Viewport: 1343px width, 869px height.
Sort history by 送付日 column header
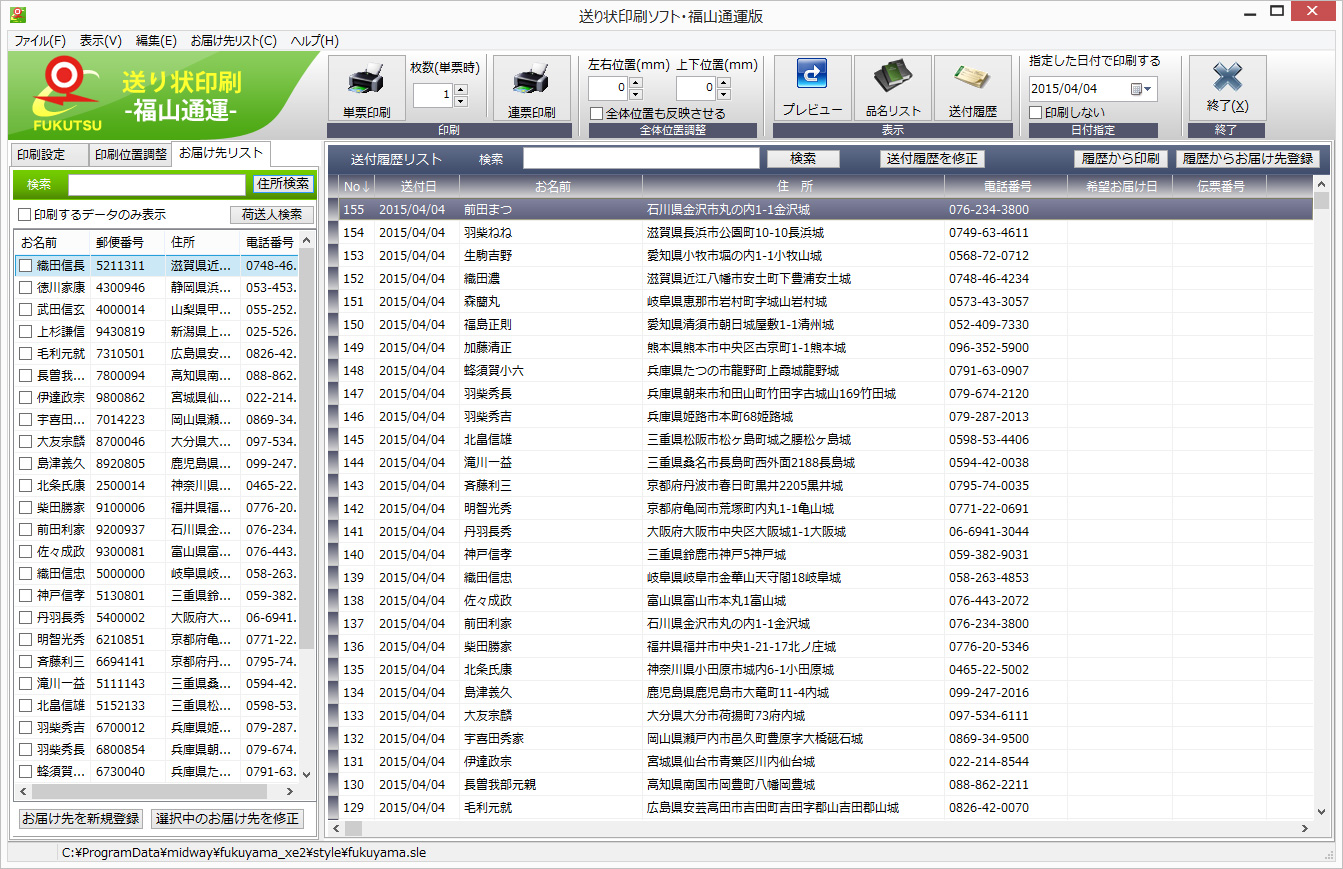(418, 186)
